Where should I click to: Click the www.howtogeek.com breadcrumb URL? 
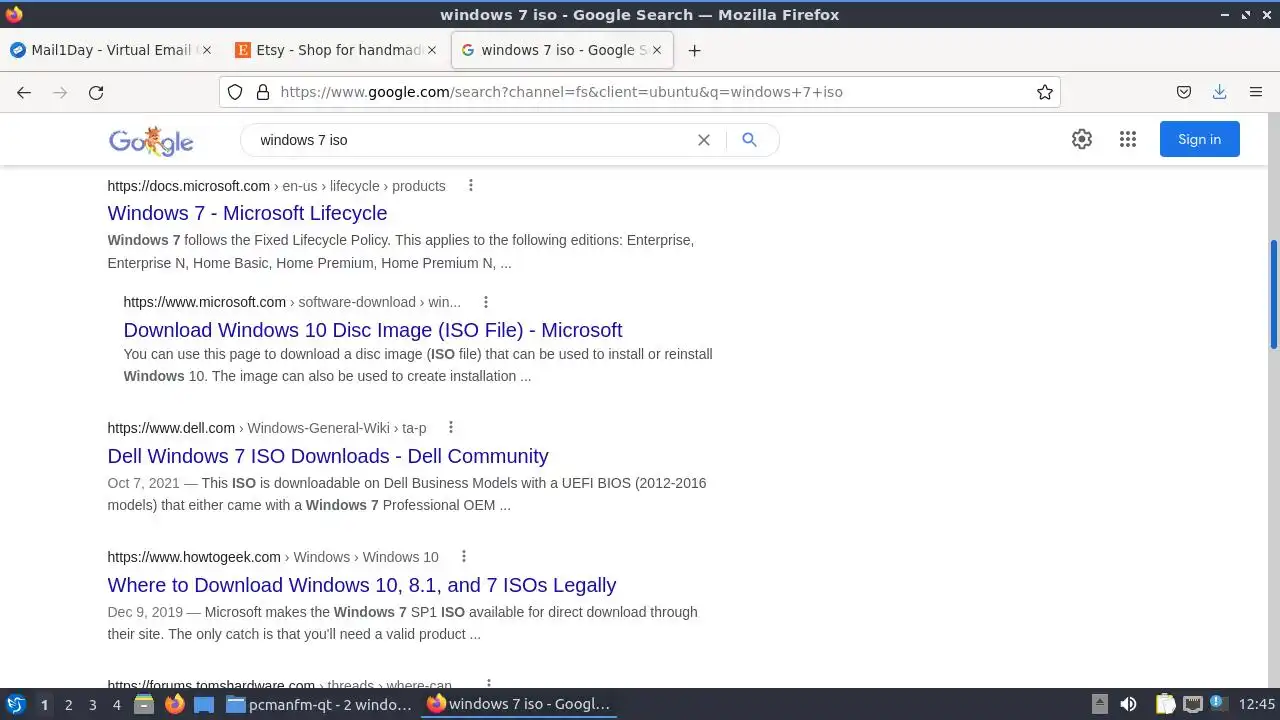273,557
